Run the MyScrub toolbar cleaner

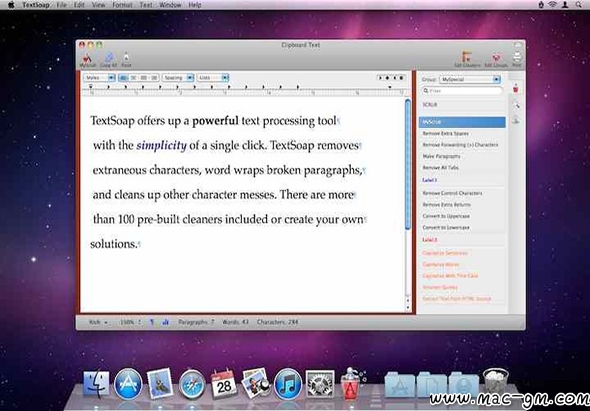(x=87, y=59)
